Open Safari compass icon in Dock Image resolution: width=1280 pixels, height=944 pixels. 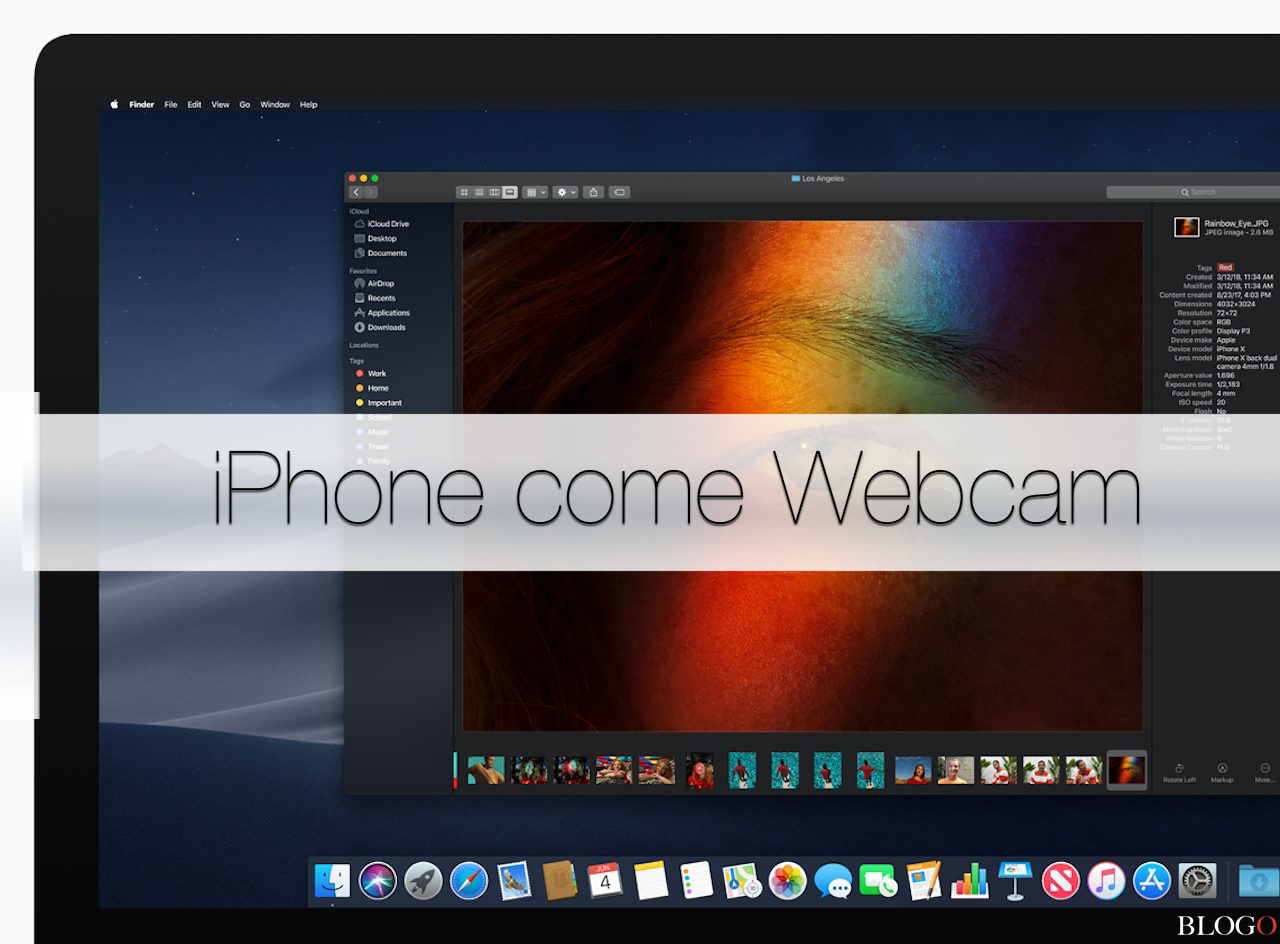click(469, 881)
